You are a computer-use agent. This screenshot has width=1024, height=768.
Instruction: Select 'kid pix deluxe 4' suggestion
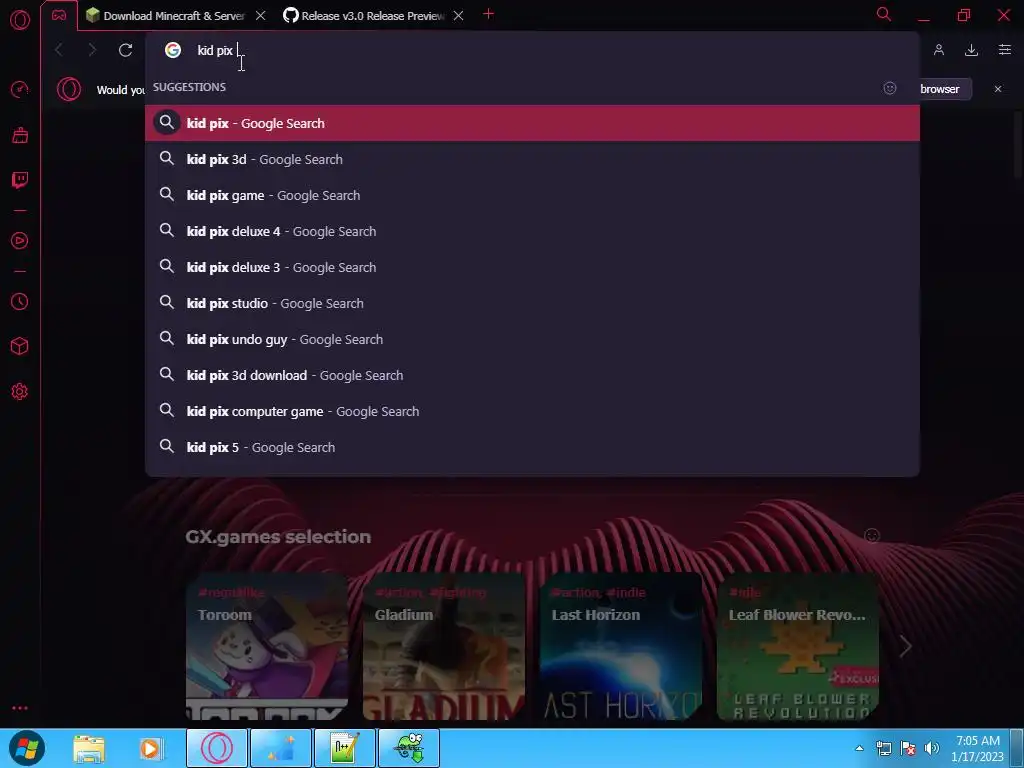[532, 231]
